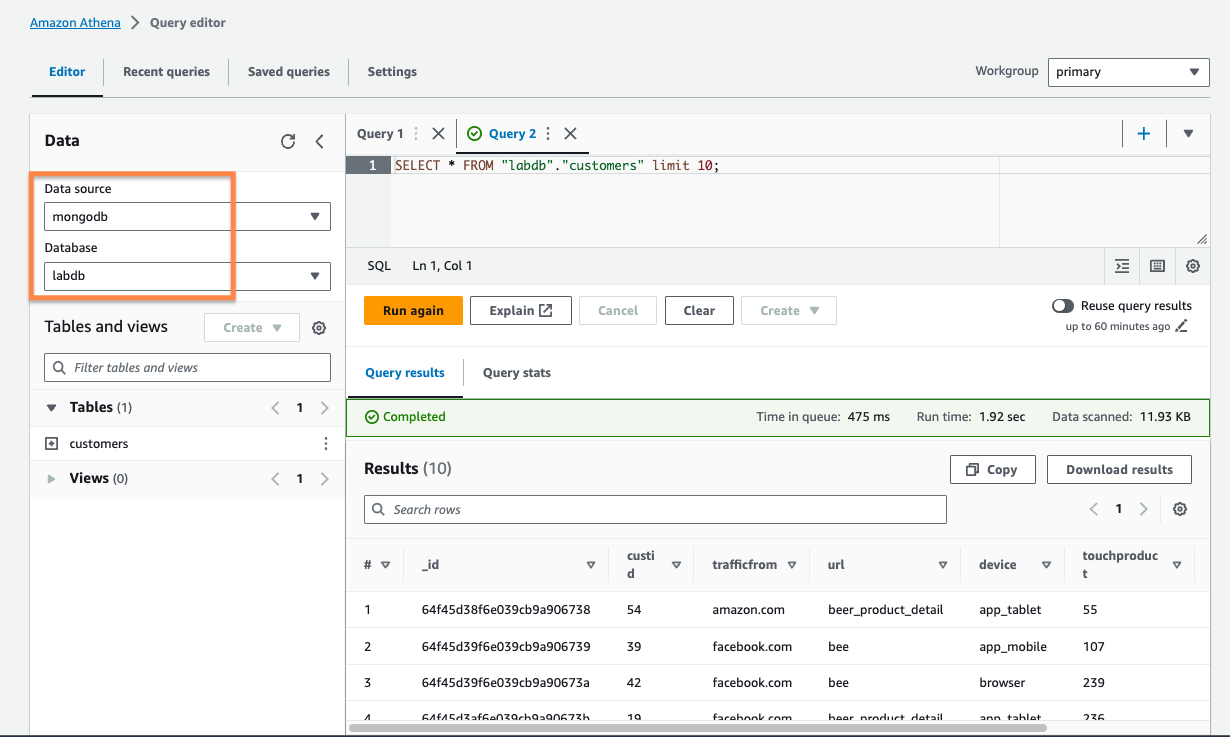Focus the Filter tables and views field

(x=187, y=367)
